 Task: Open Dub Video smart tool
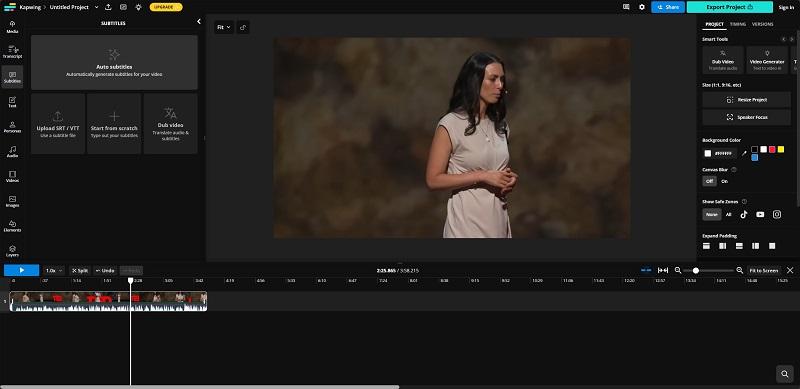723,60
